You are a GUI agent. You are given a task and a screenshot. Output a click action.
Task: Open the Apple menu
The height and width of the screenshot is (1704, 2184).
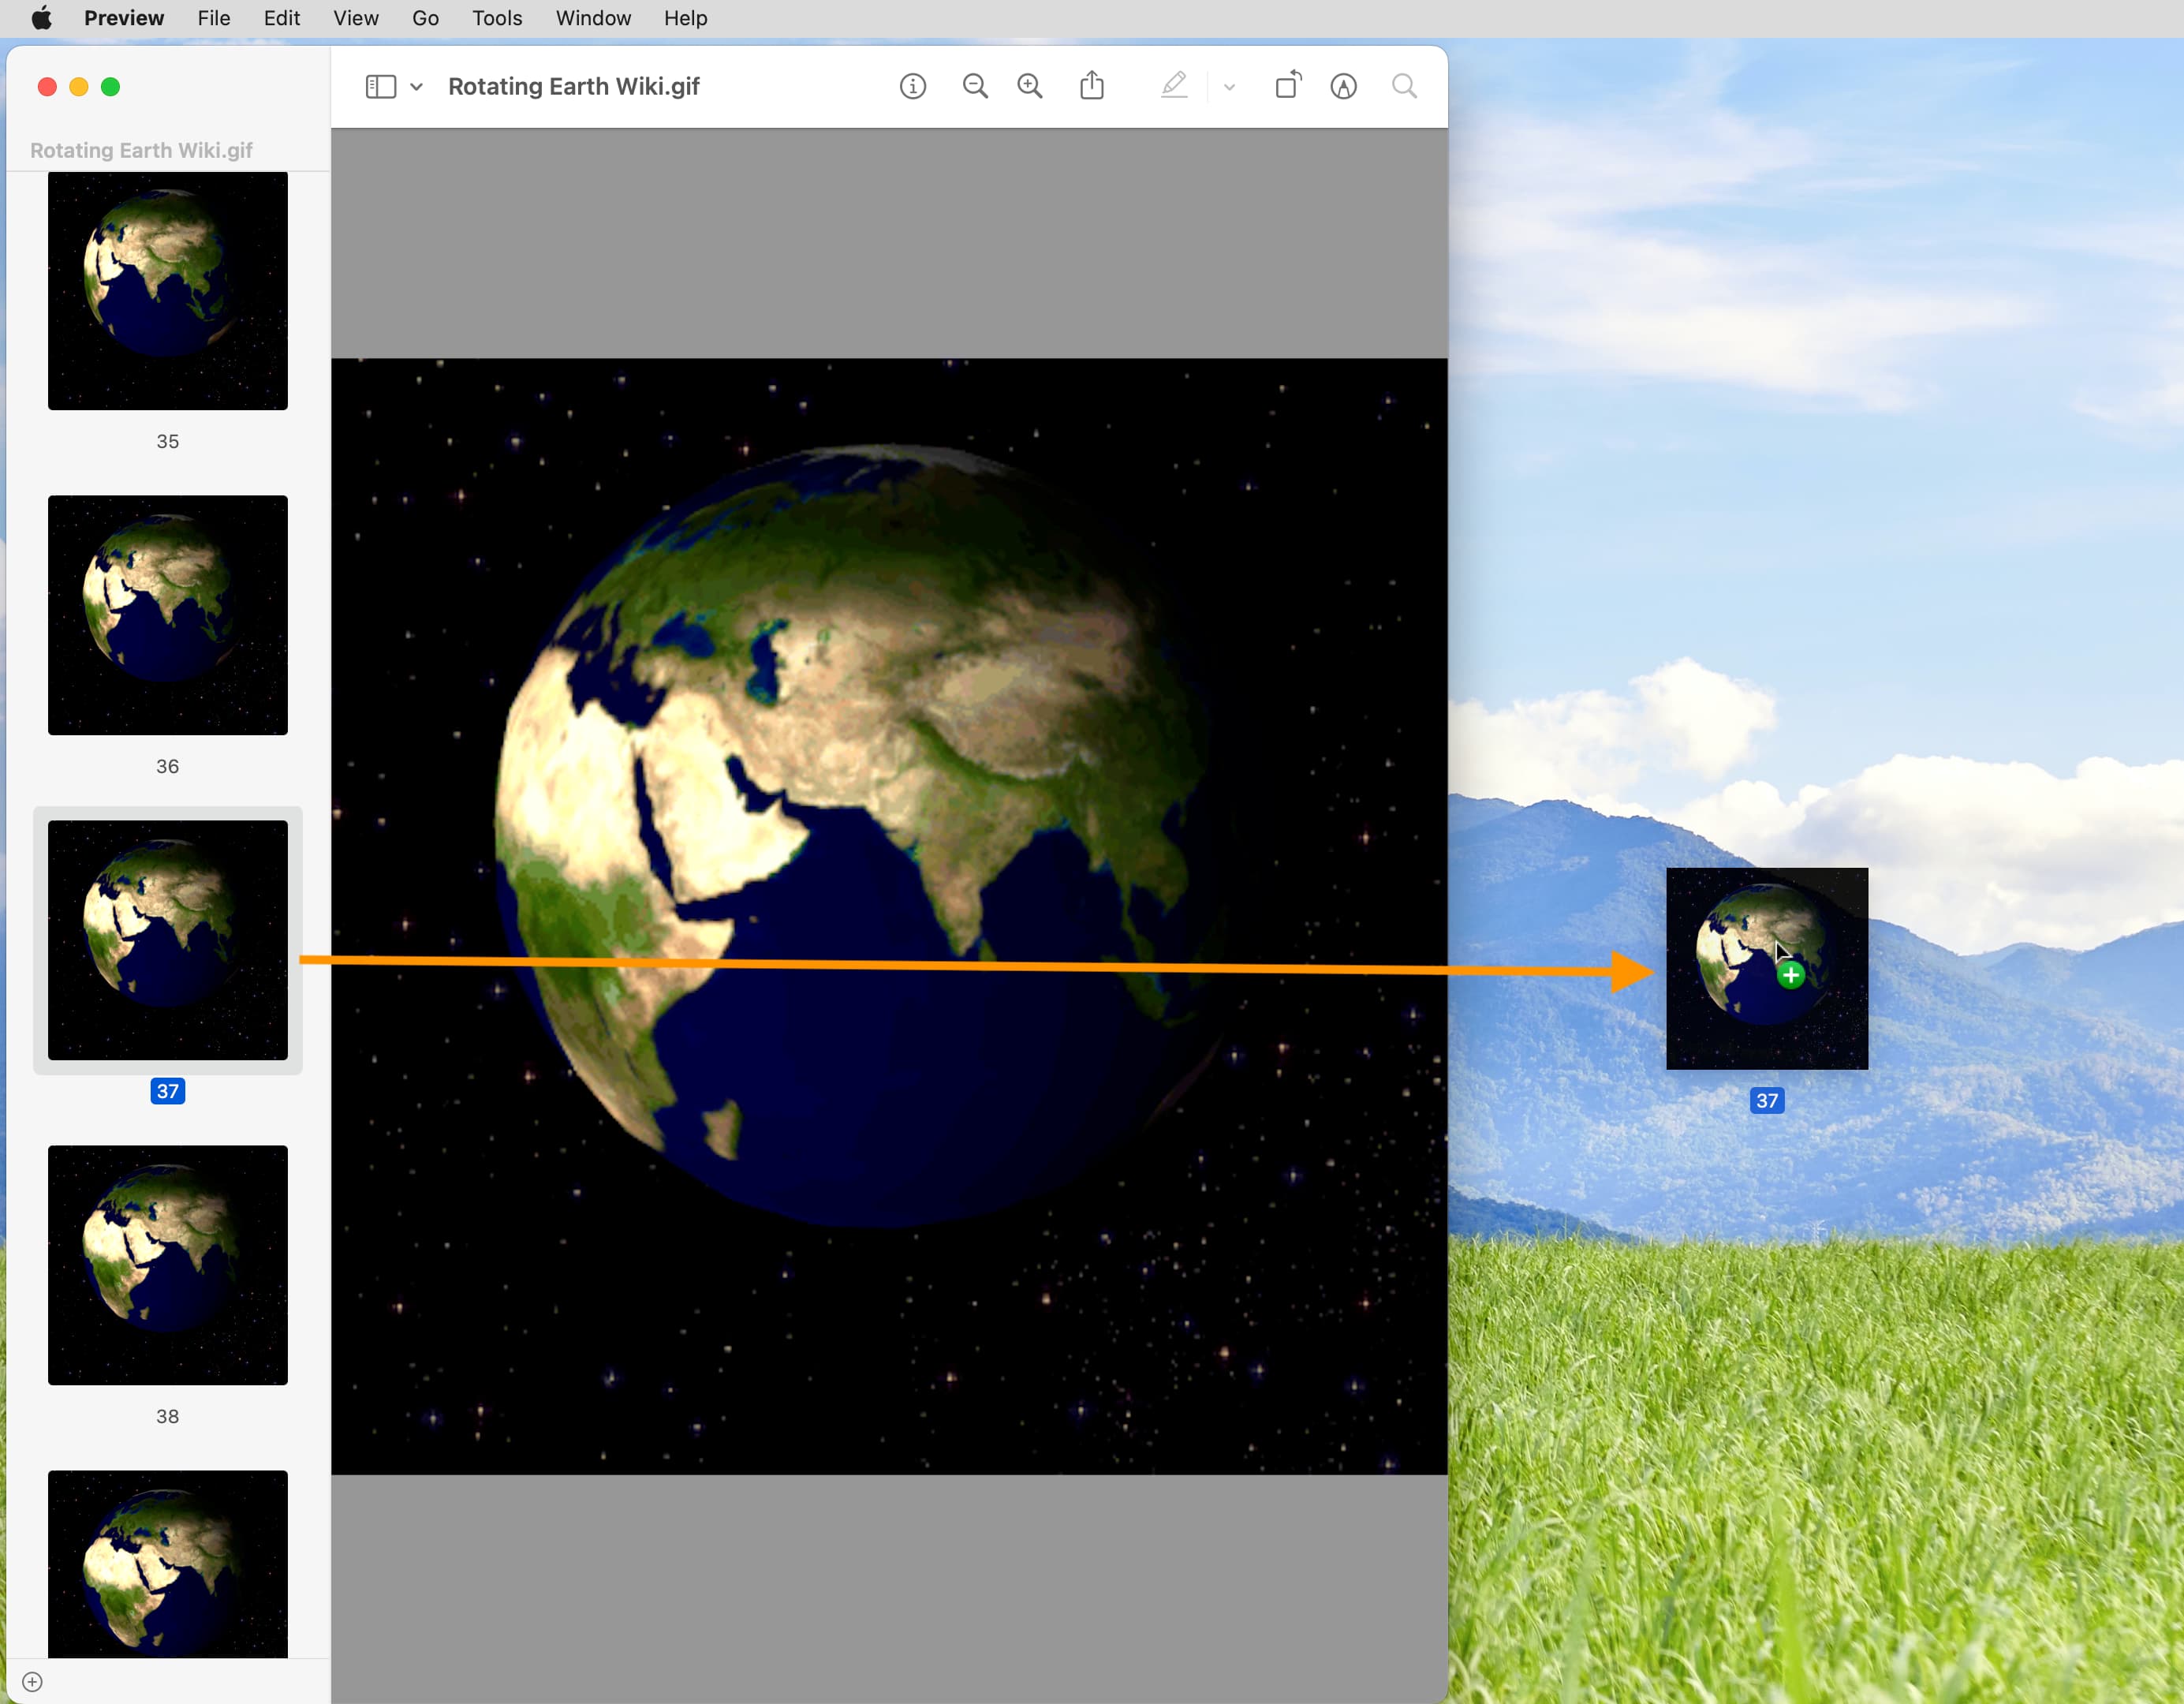41,18
